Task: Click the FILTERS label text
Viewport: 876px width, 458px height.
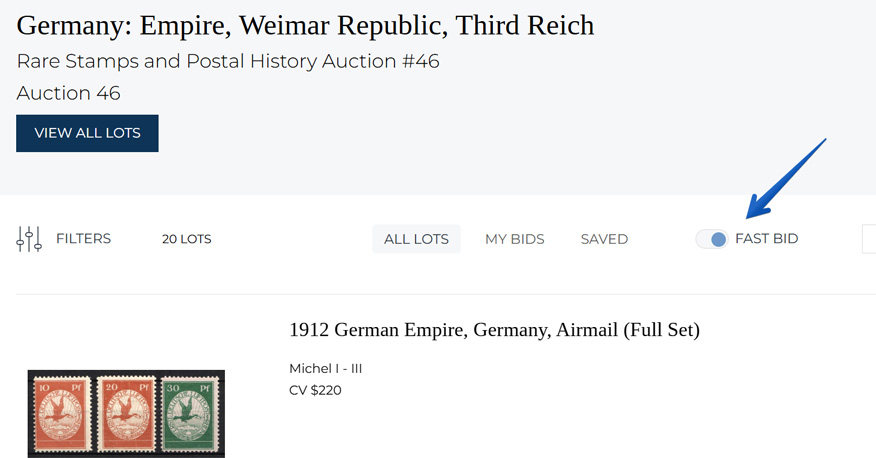Action: pyautogui.click(x=83, y=239)
